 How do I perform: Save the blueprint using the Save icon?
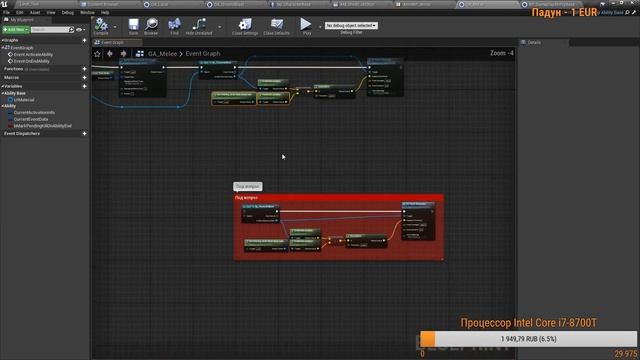pyautogui.click(x=133, y=27)
